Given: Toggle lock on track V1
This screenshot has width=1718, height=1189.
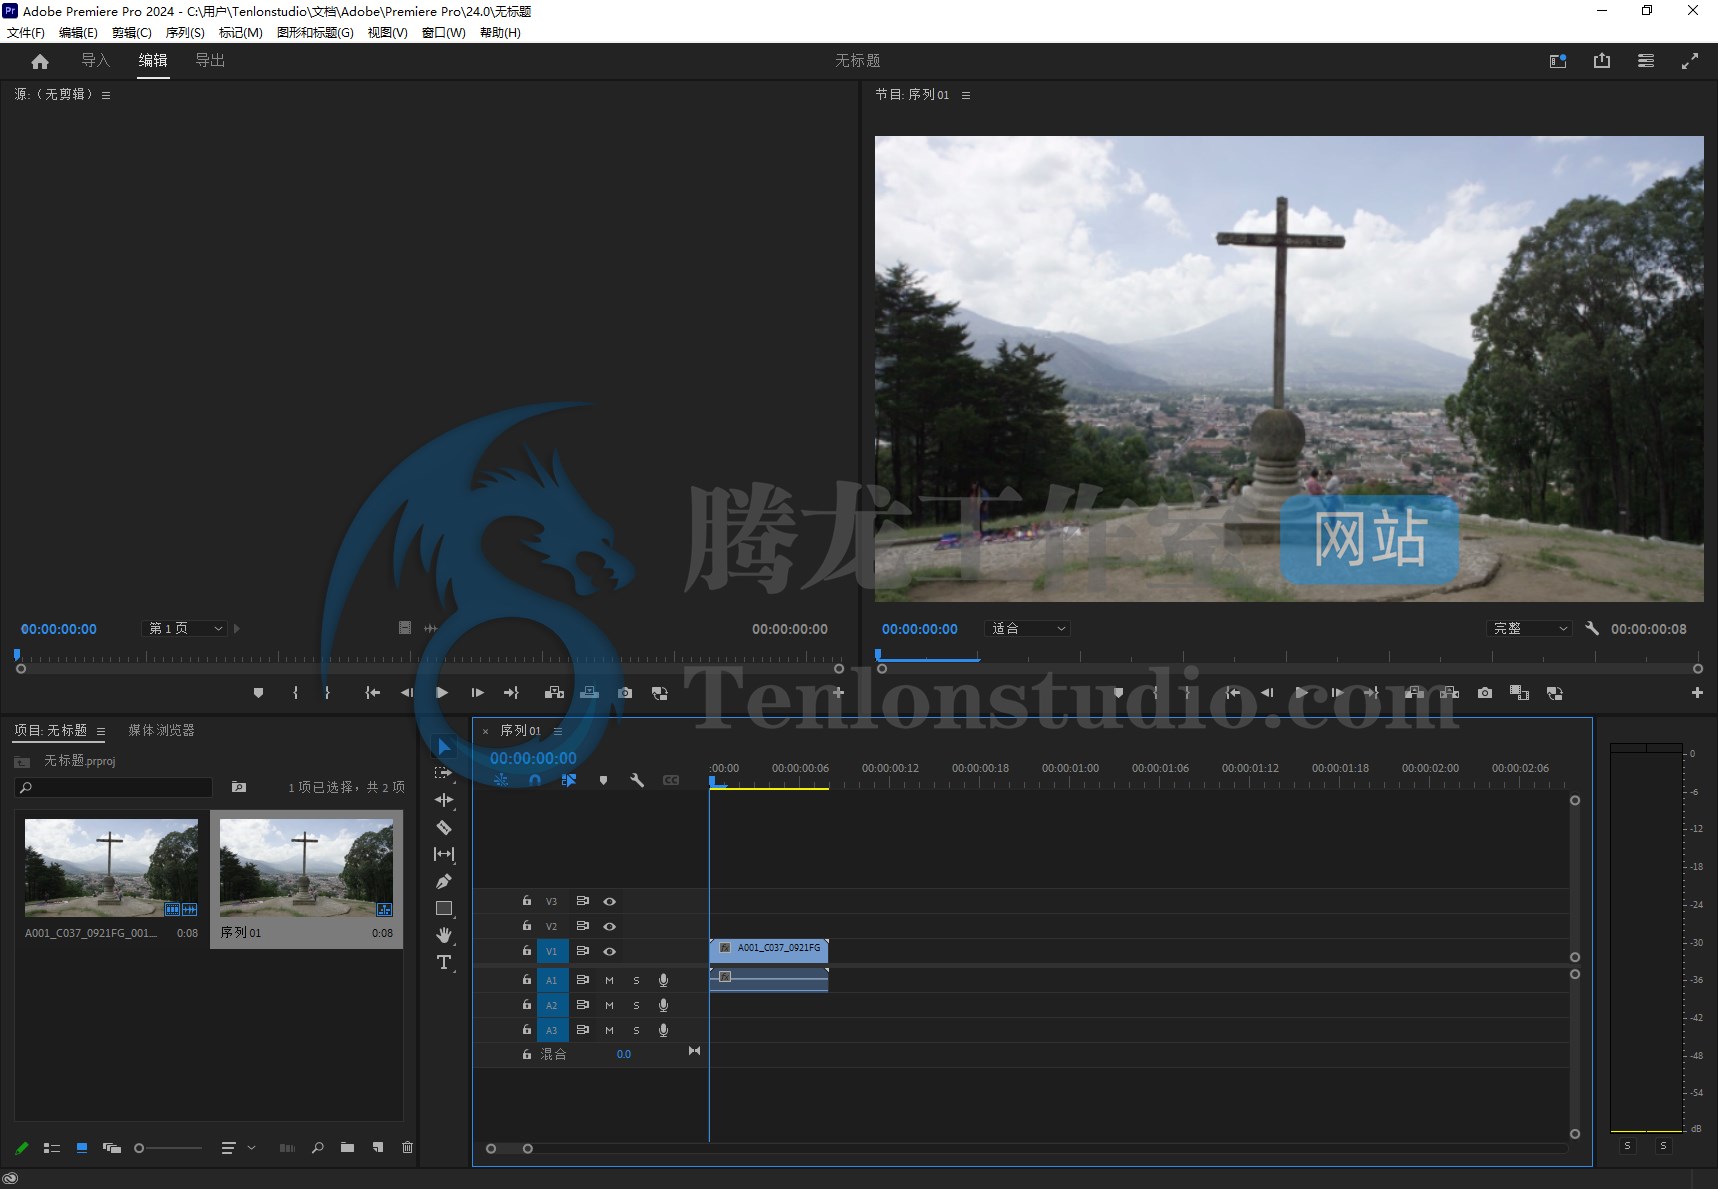Looking at the screenshot, I should 527,951.
